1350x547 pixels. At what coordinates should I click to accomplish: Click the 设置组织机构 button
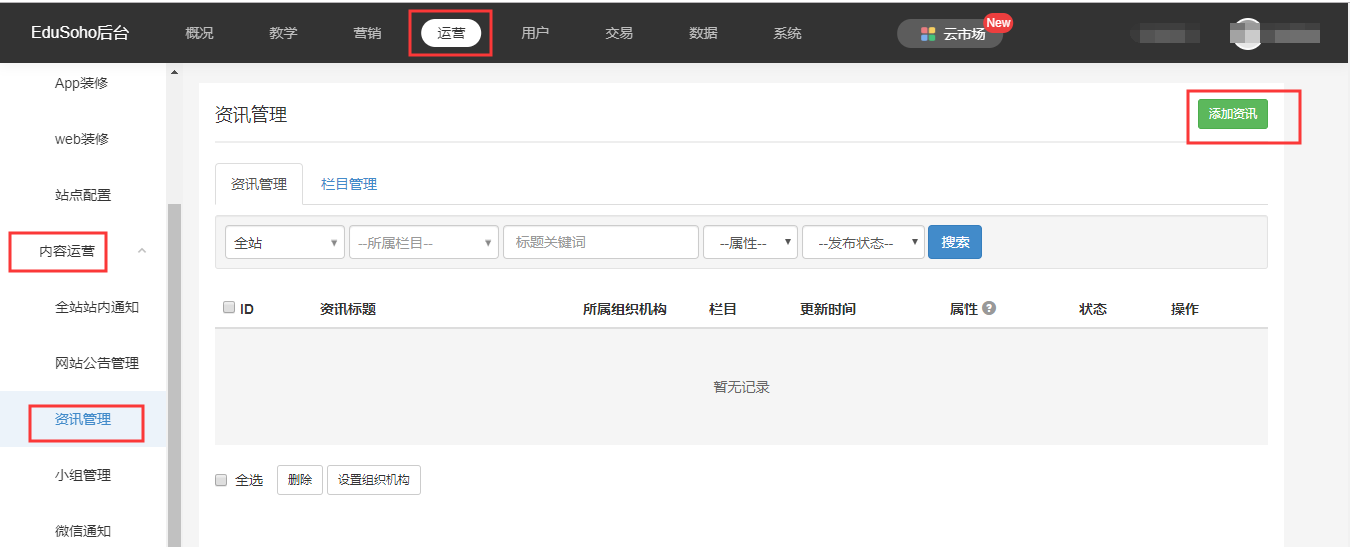click(374, 480)
